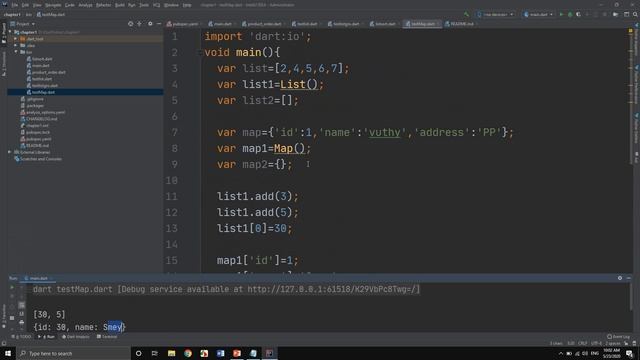Click the Search Everywhere magnifier icon
Image resolution: width=640 pixels, height=360 pixels.
coord(635,14)
